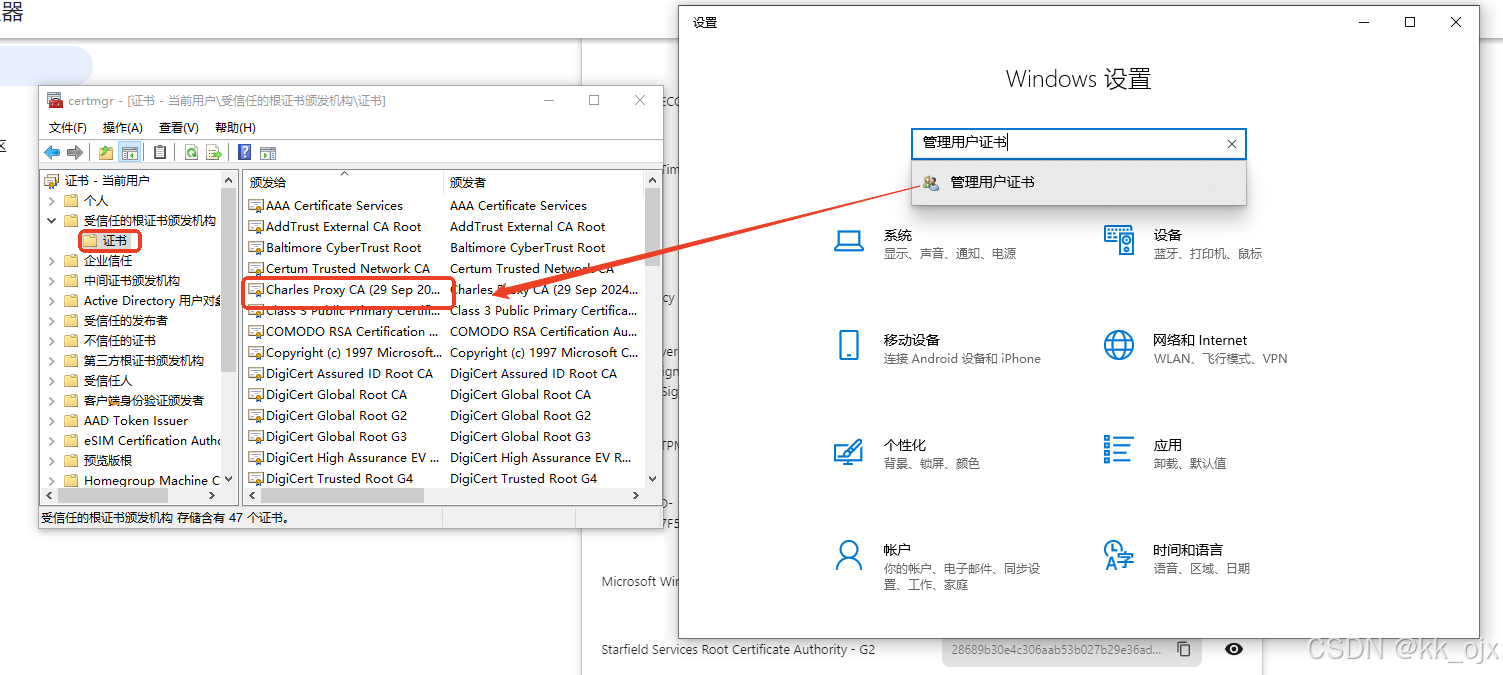Viewport: 1503px width, 675px height.
Task: Expand the AAD Token Issuer node
Action: [52, 420]
